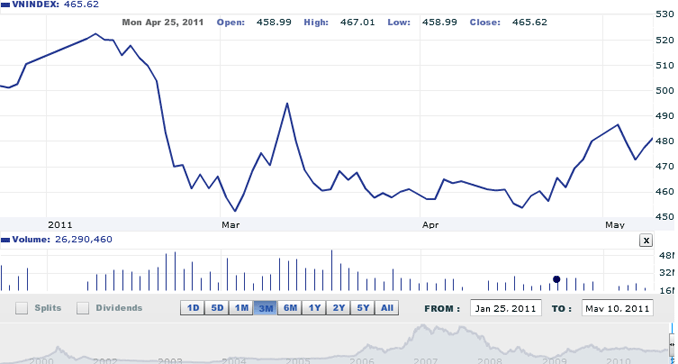Click the Open value 458.99
Screen dimensions: 678x364
pyautogui.click(x=274, y=22)
